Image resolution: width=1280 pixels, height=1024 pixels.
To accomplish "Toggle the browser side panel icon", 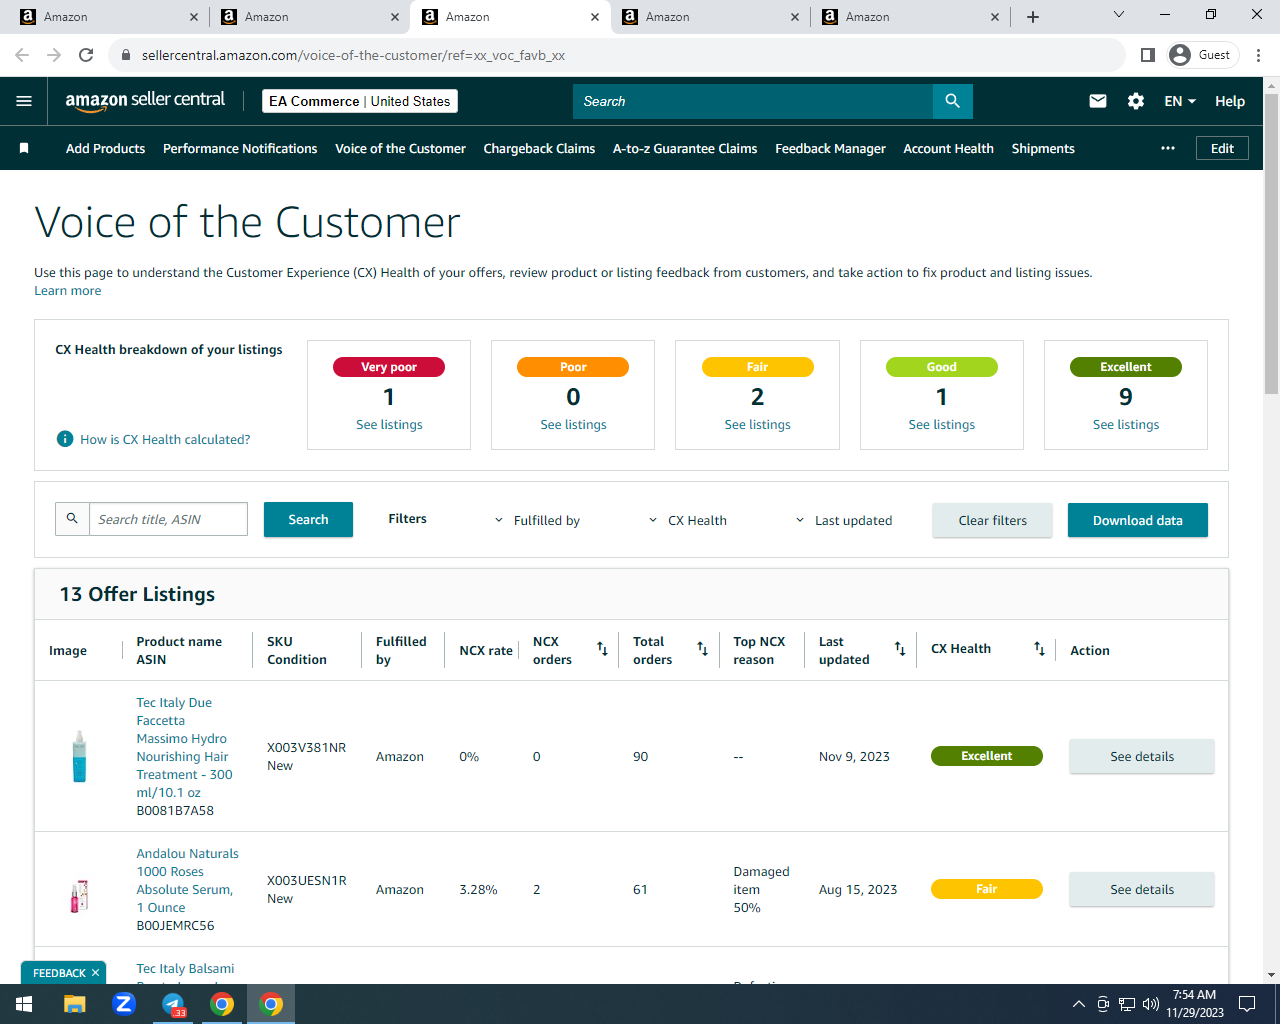I will point(1148,55).
